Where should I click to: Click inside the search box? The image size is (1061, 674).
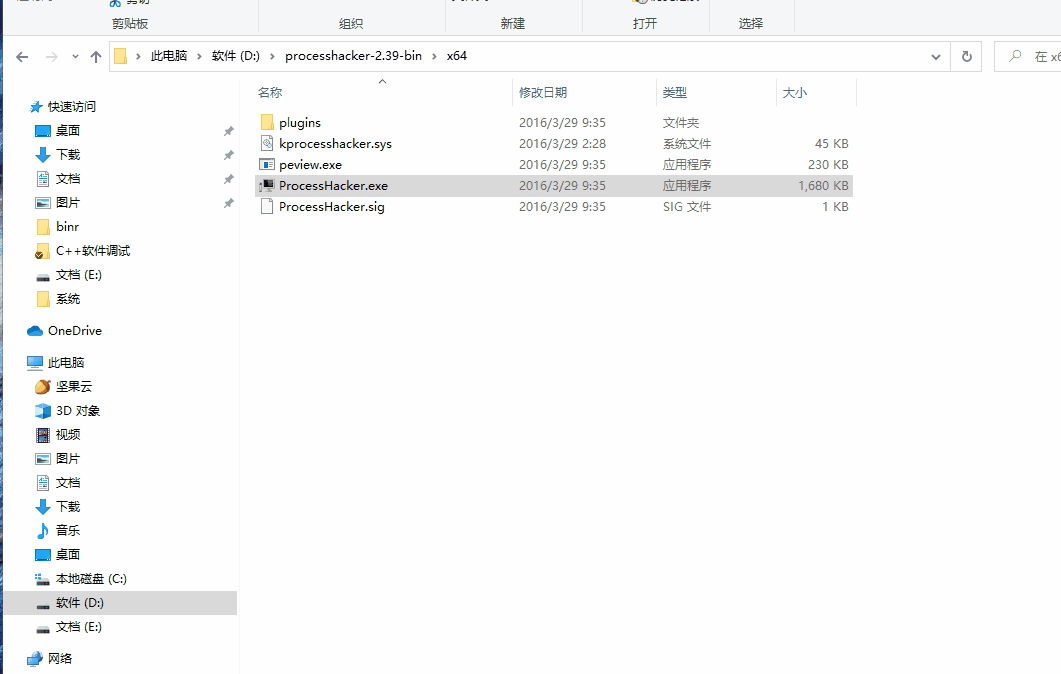(1030, 56)
